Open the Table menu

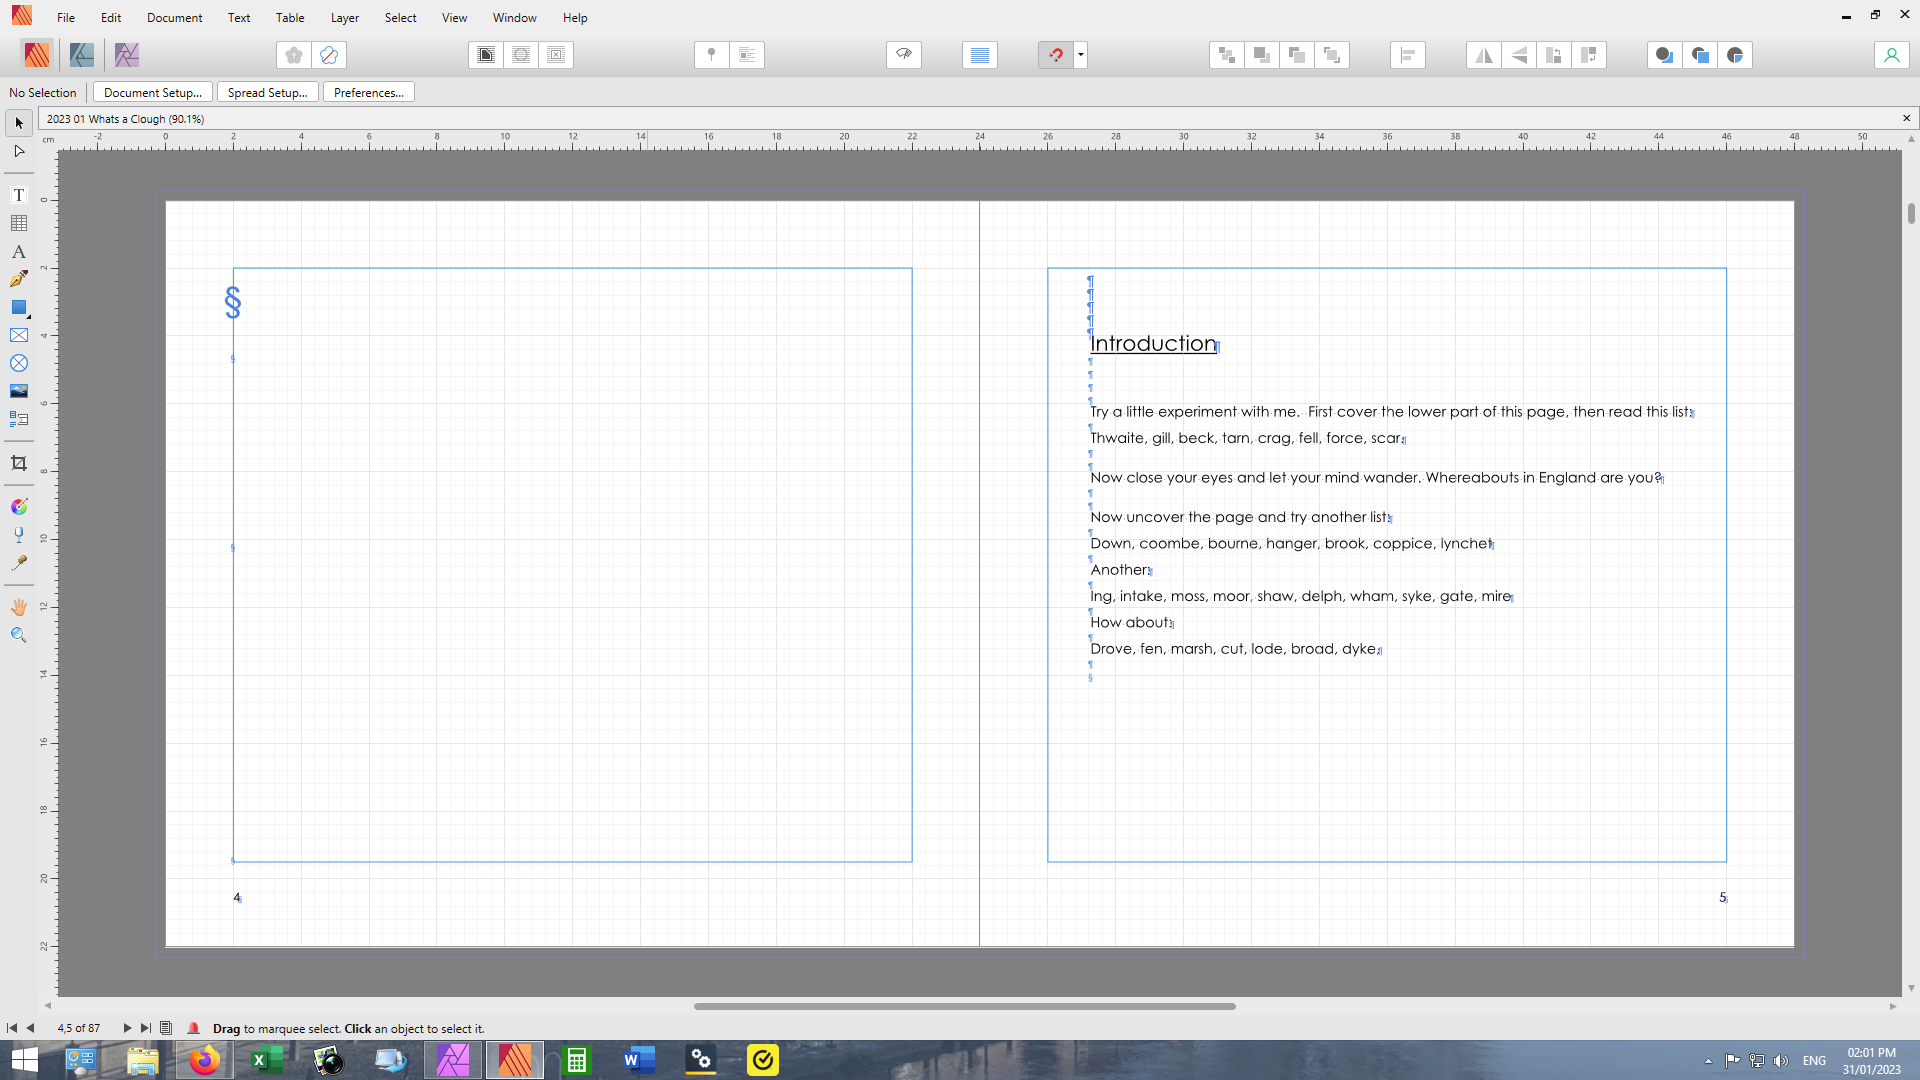coord(289,17)
